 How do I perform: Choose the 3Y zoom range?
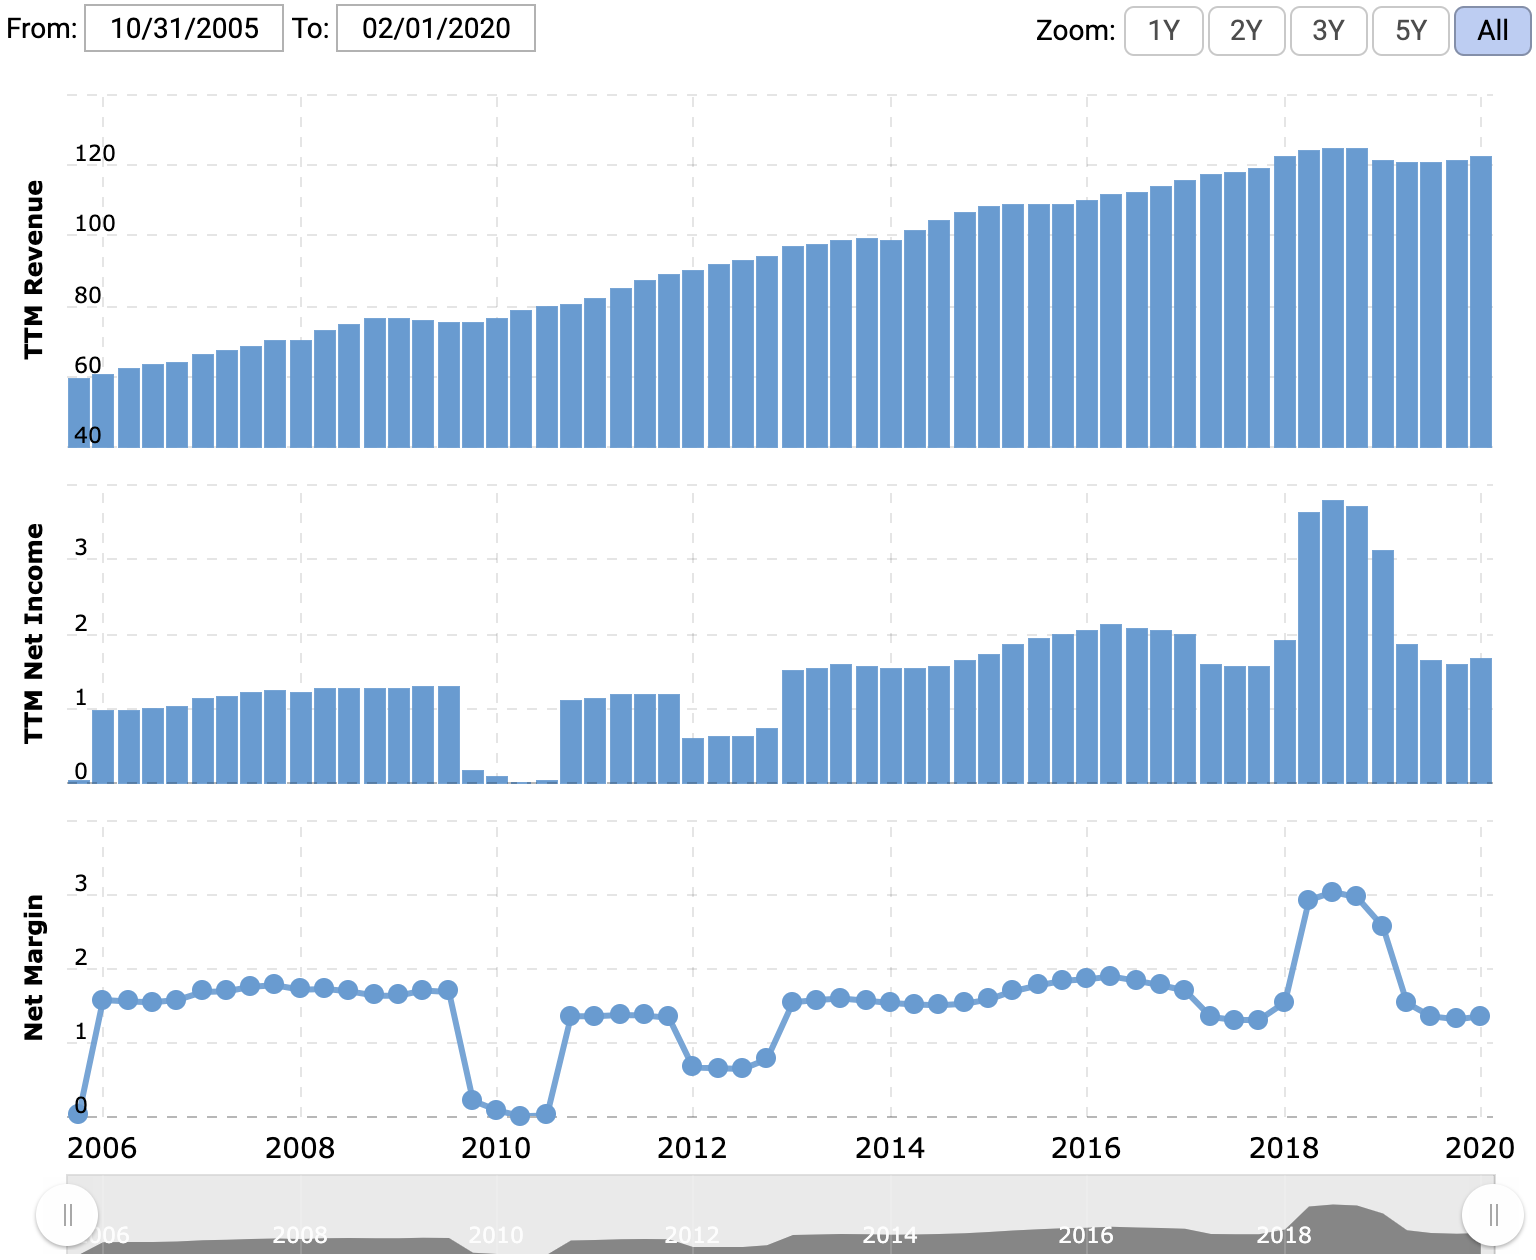coord(1328,31)
